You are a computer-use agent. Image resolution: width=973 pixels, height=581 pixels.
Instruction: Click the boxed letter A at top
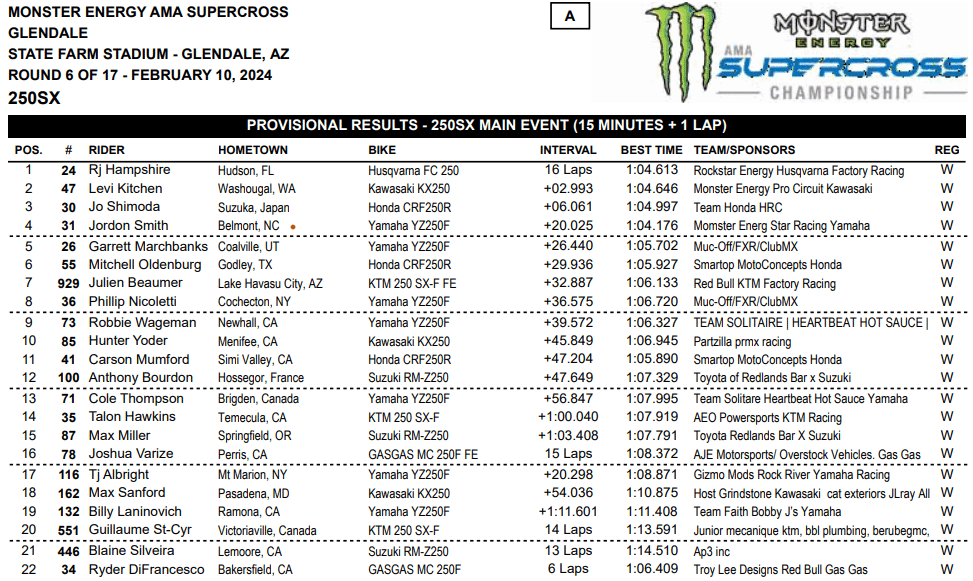point(570,16)
